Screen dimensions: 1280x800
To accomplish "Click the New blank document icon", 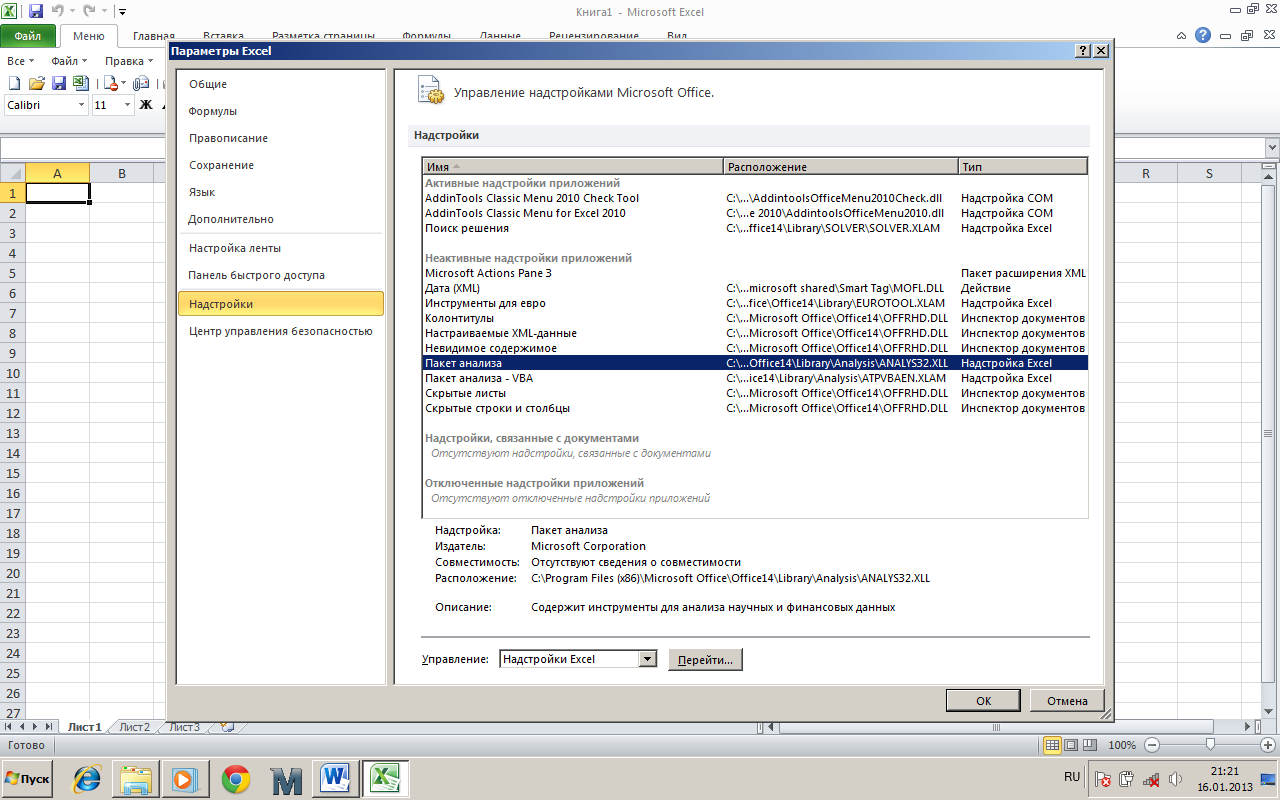I will pyautogui.click(x=15, y=83).
